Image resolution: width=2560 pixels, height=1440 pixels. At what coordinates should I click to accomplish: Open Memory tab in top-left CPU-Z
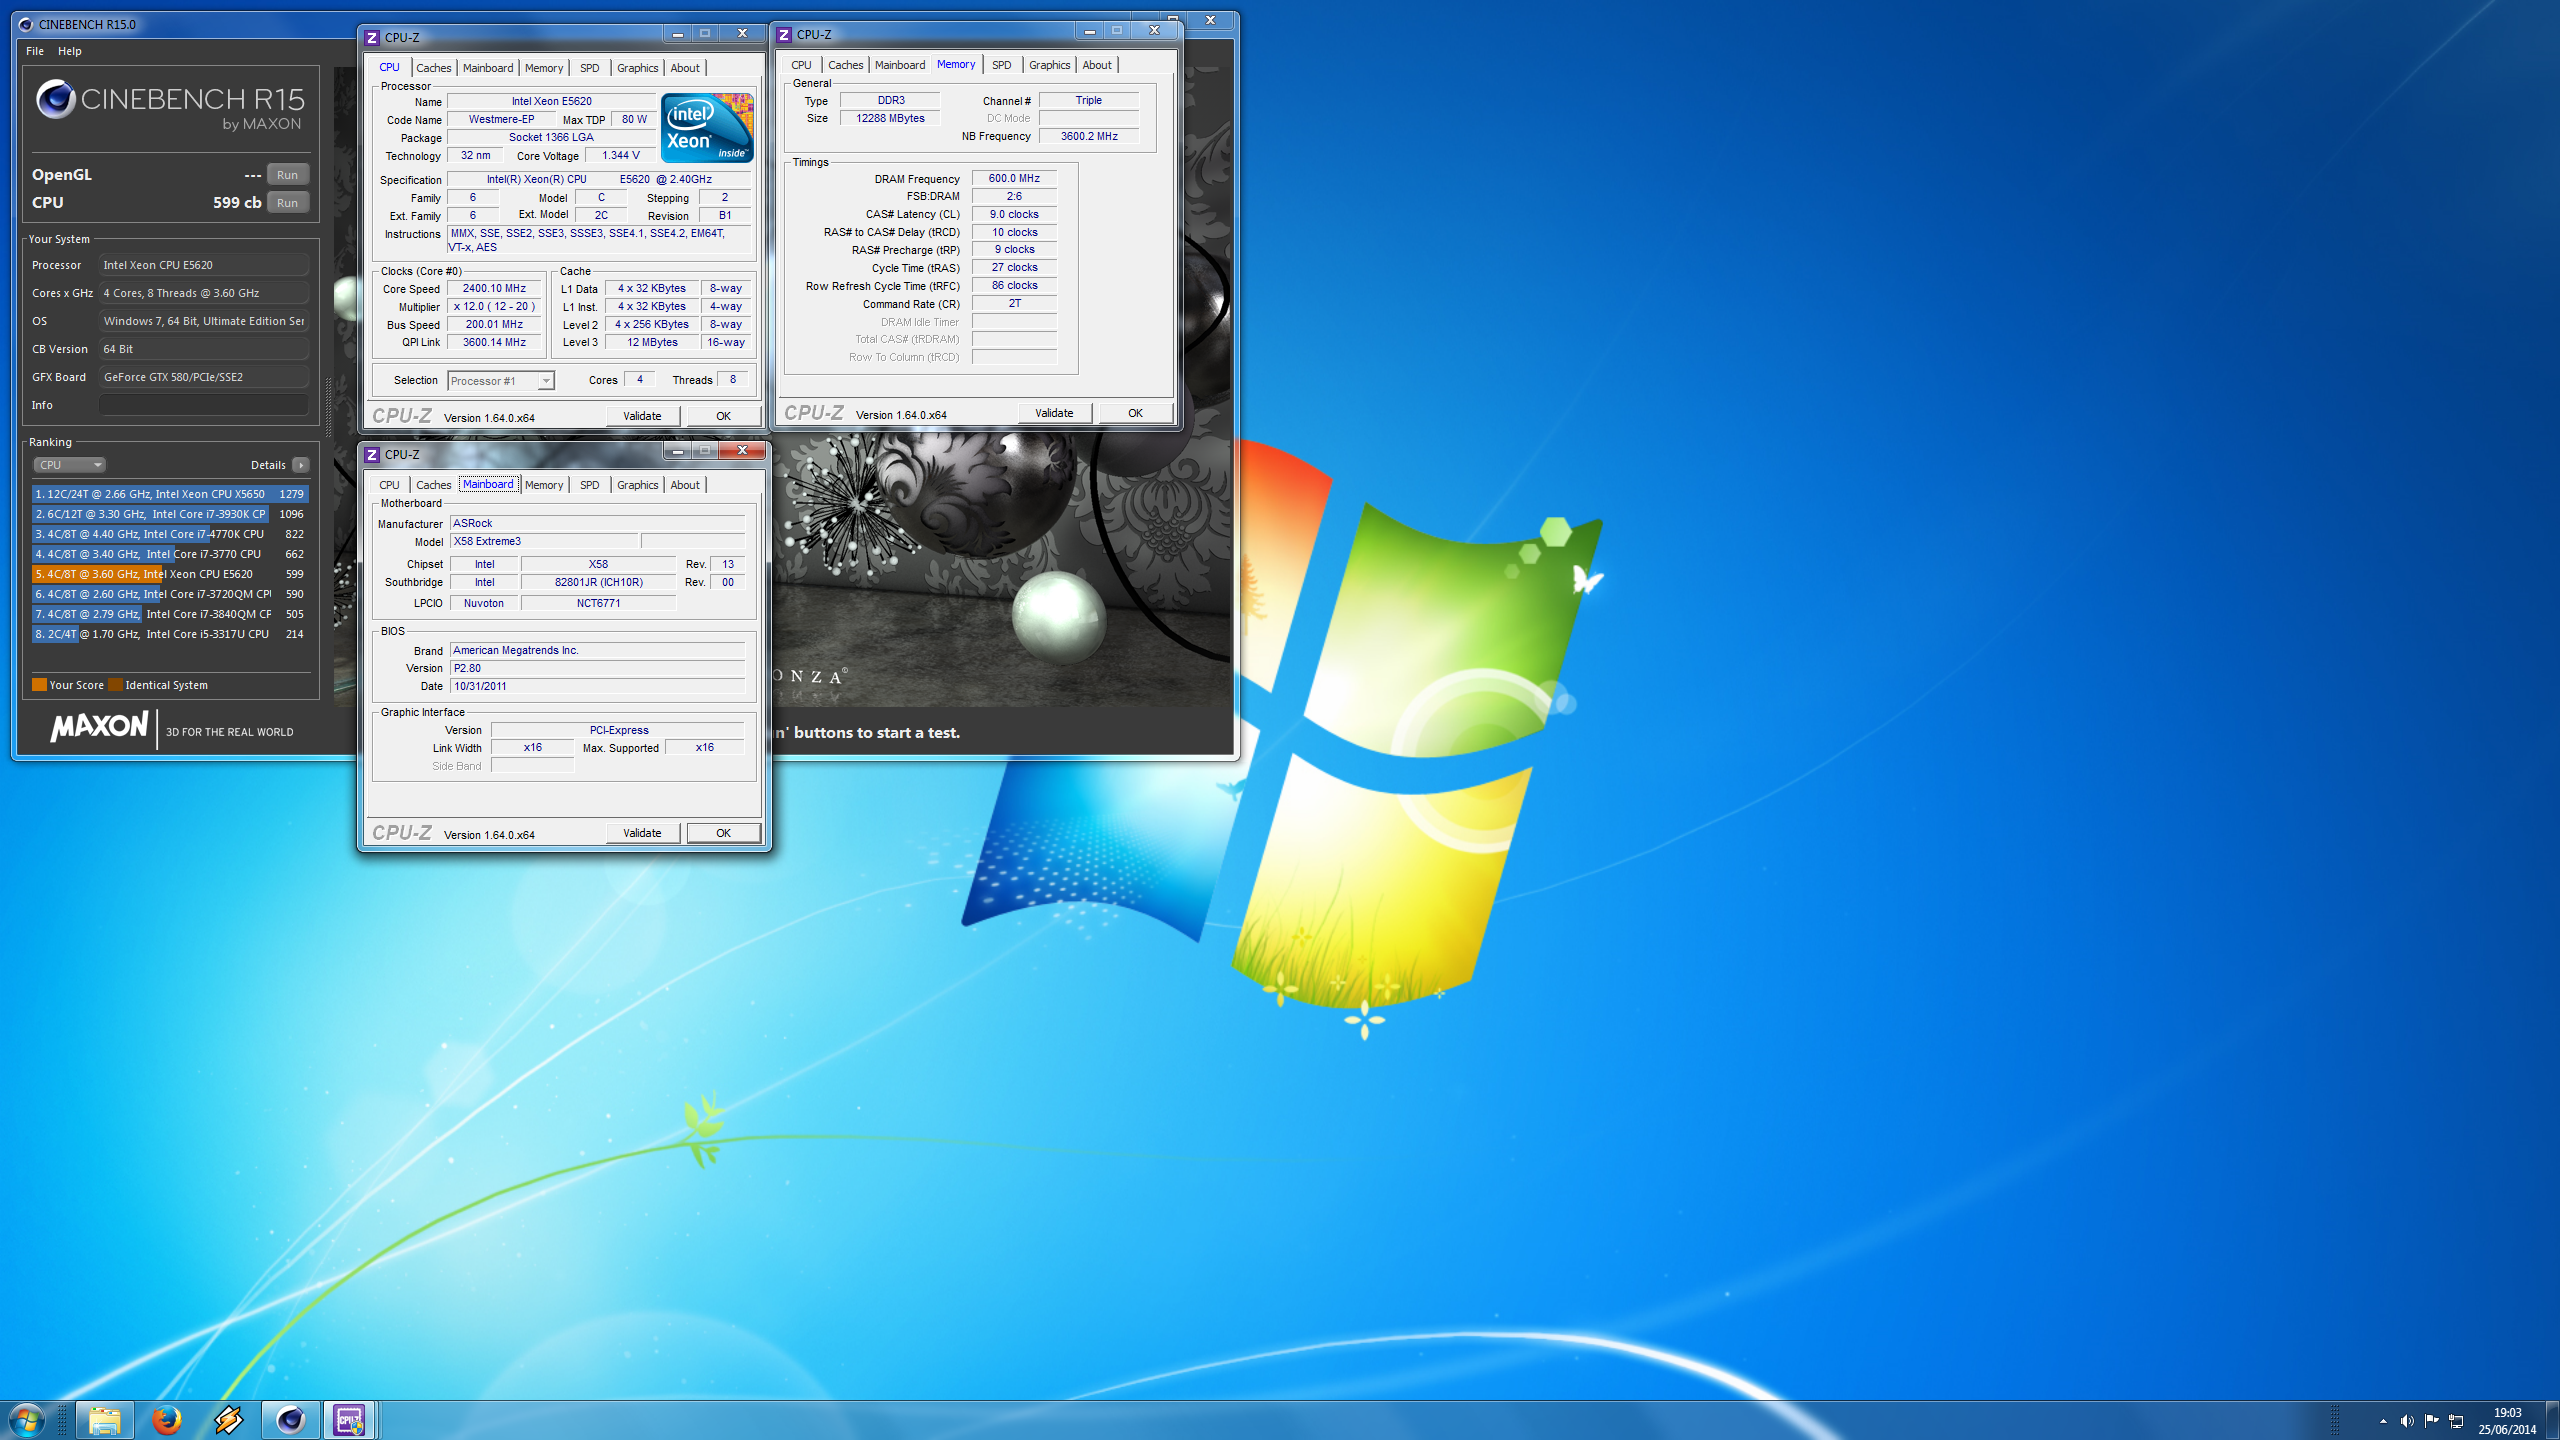point(544,68)
